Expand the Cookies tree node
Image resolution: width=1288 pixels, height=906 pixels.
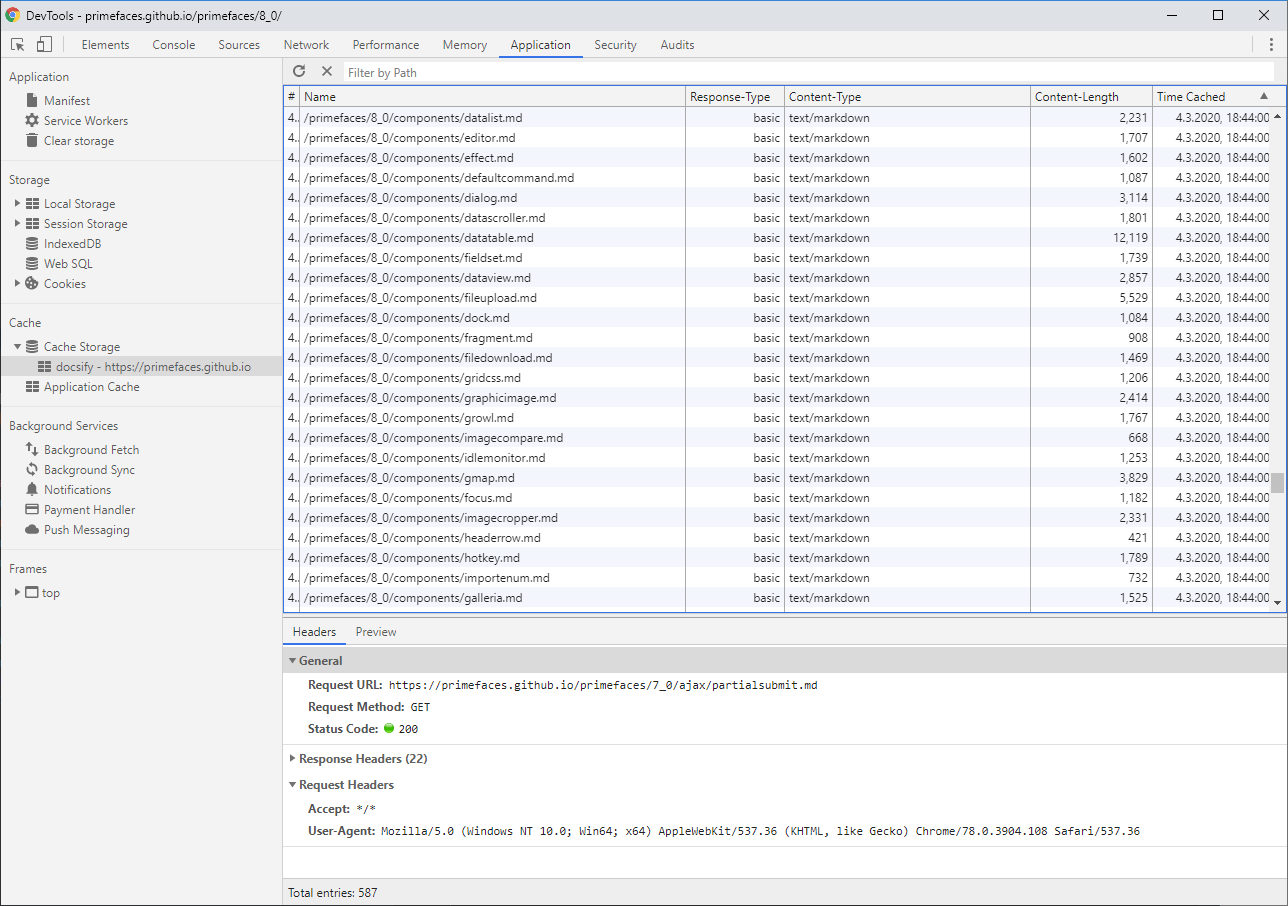17,284
